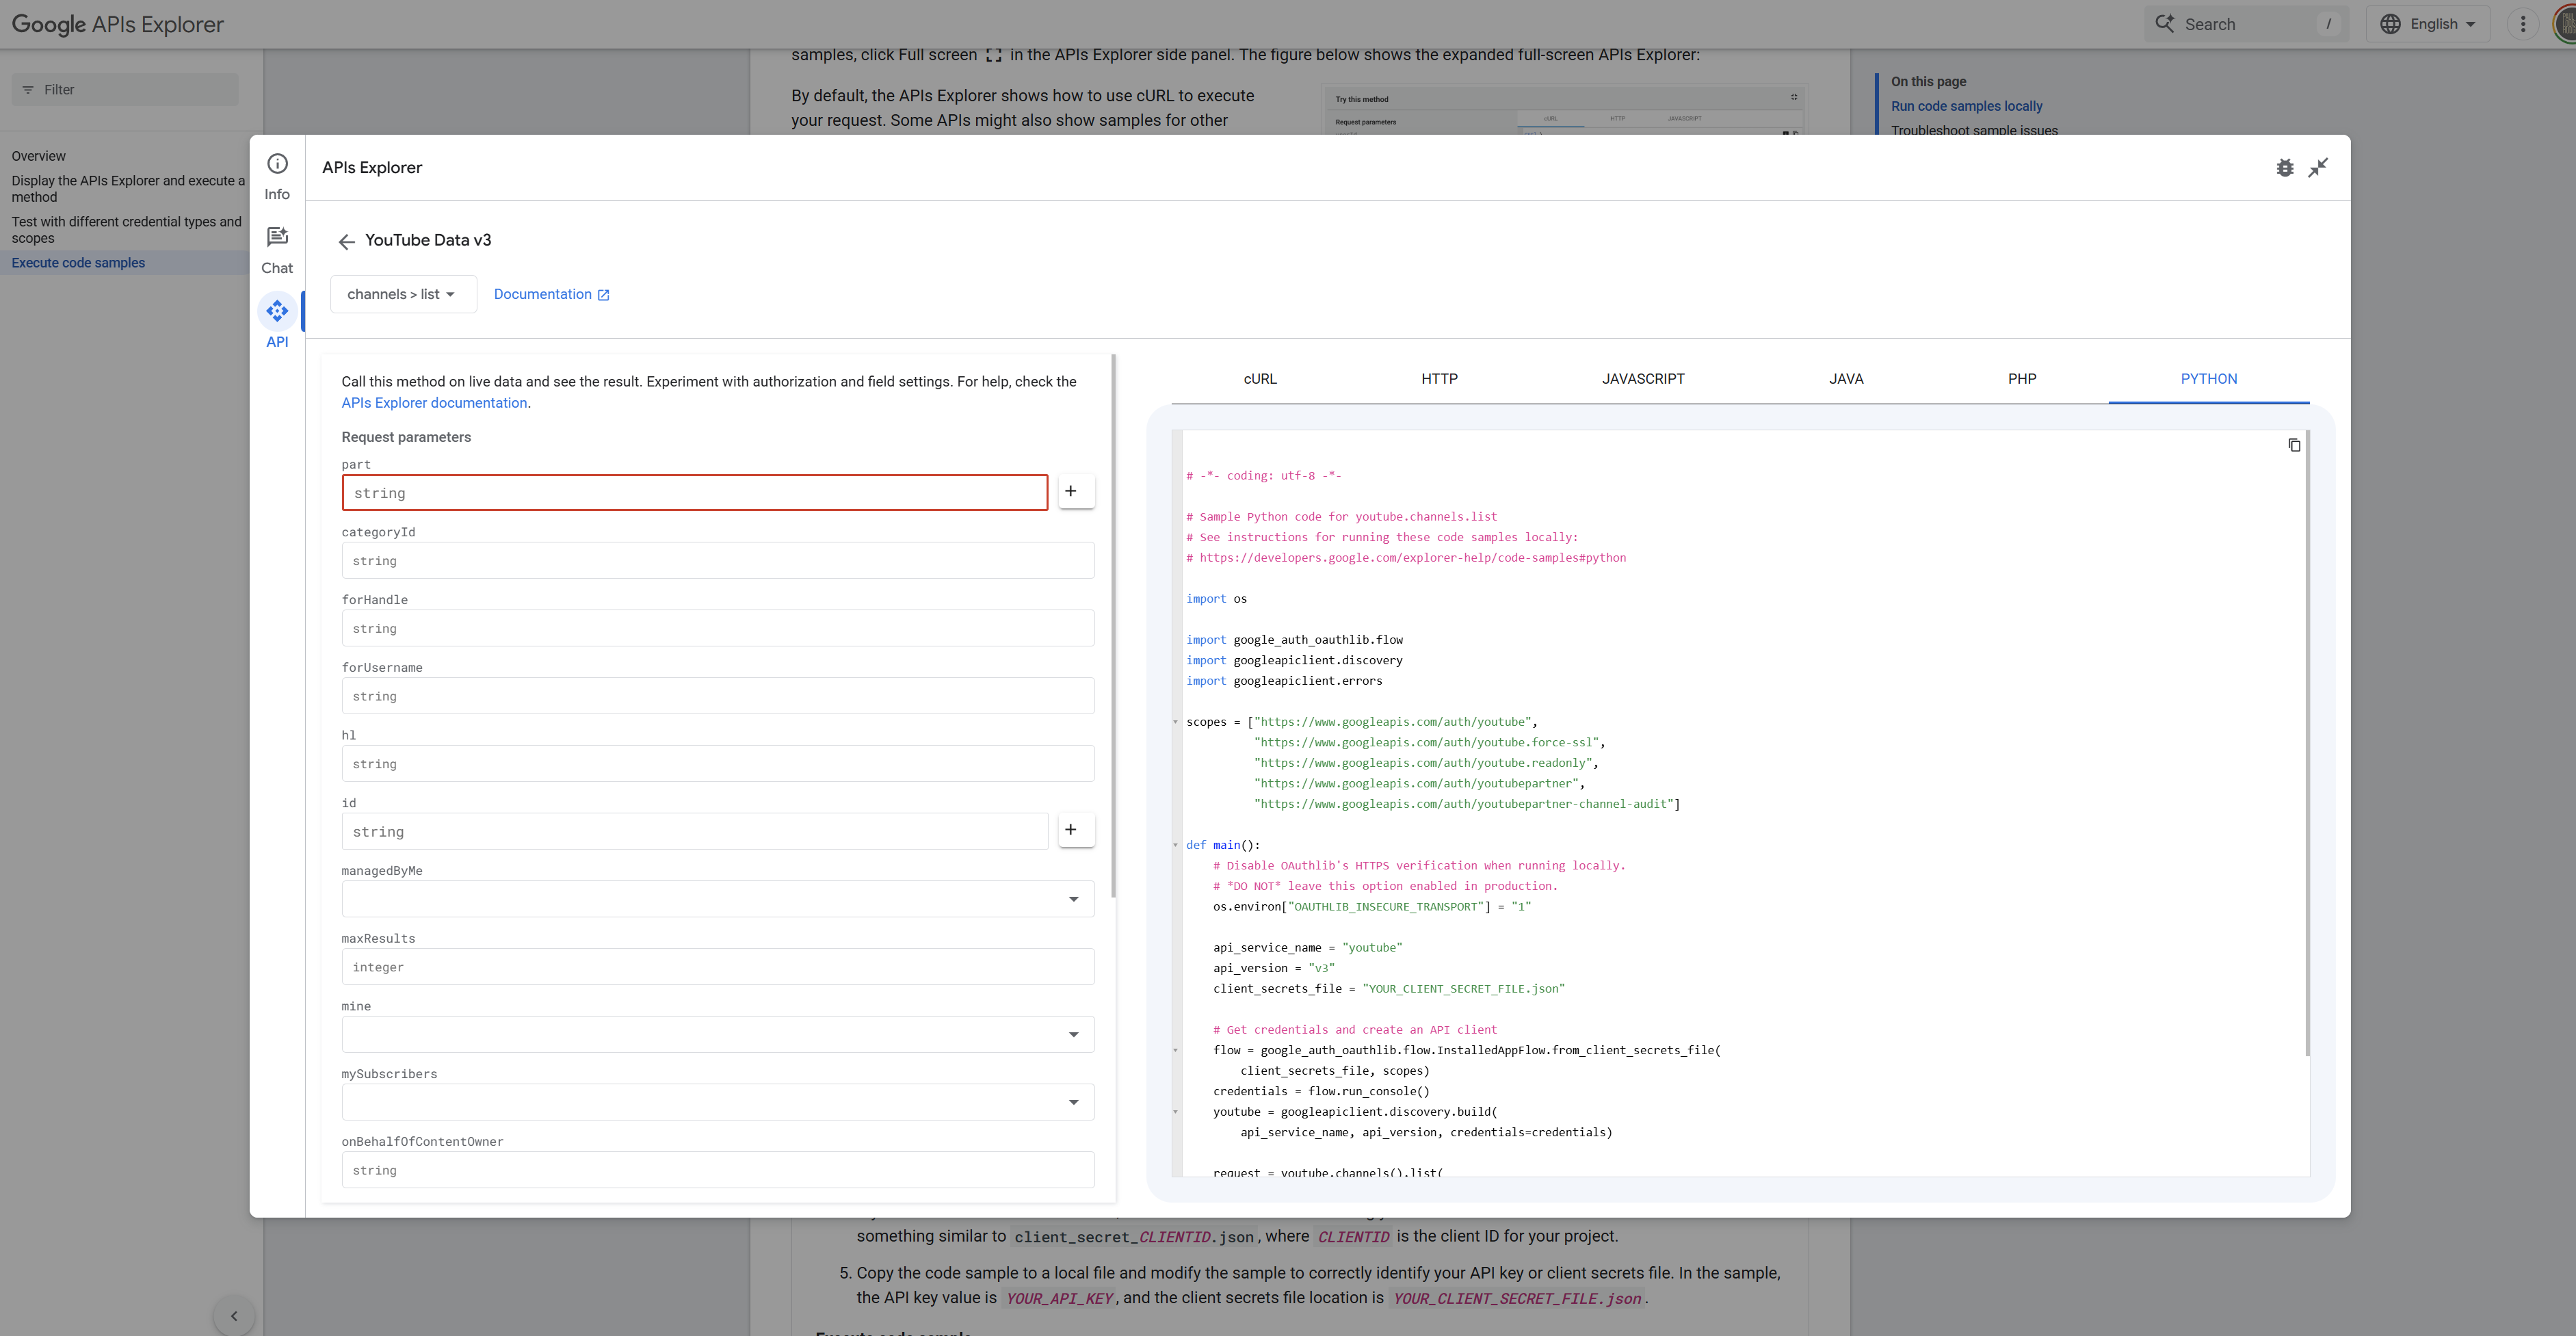Open Troubleshoot sample issues link
The height and width of the screenshot is (1336, 2576).
pyautogui.click(x=1974, y=130)
